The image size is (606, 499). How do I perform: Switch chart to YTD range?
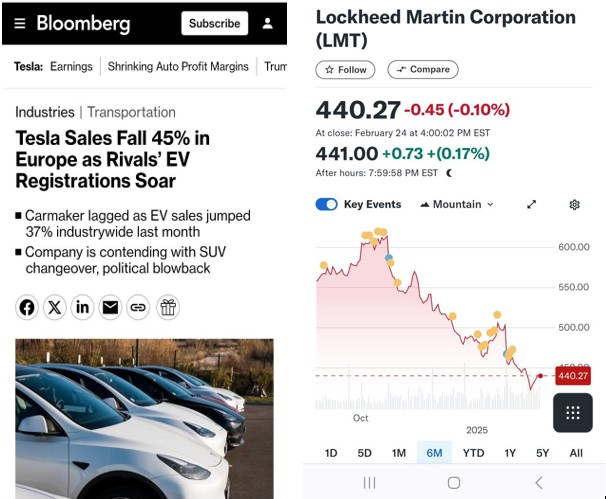[x=473, y=453]
